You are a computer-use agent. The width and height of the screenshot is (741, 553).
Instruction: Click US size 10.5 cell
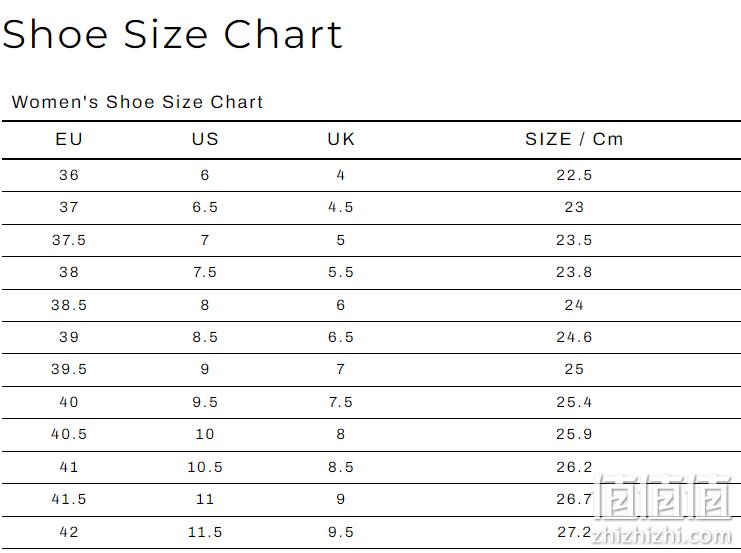205,467
